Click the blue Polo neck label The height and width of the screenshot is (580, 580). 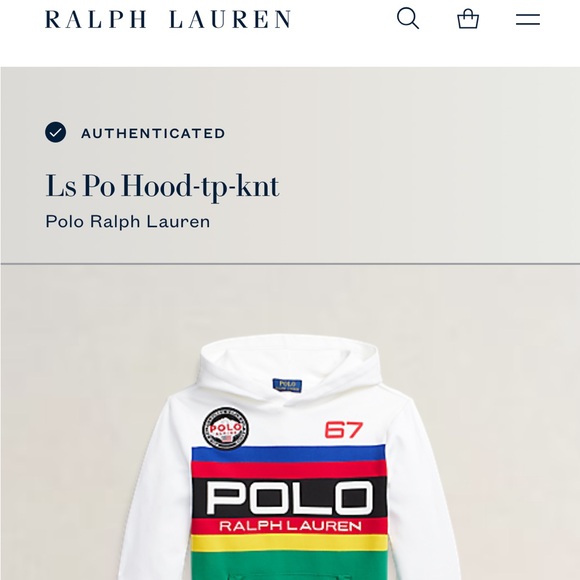pyautogui.click(x=287, y=385)
